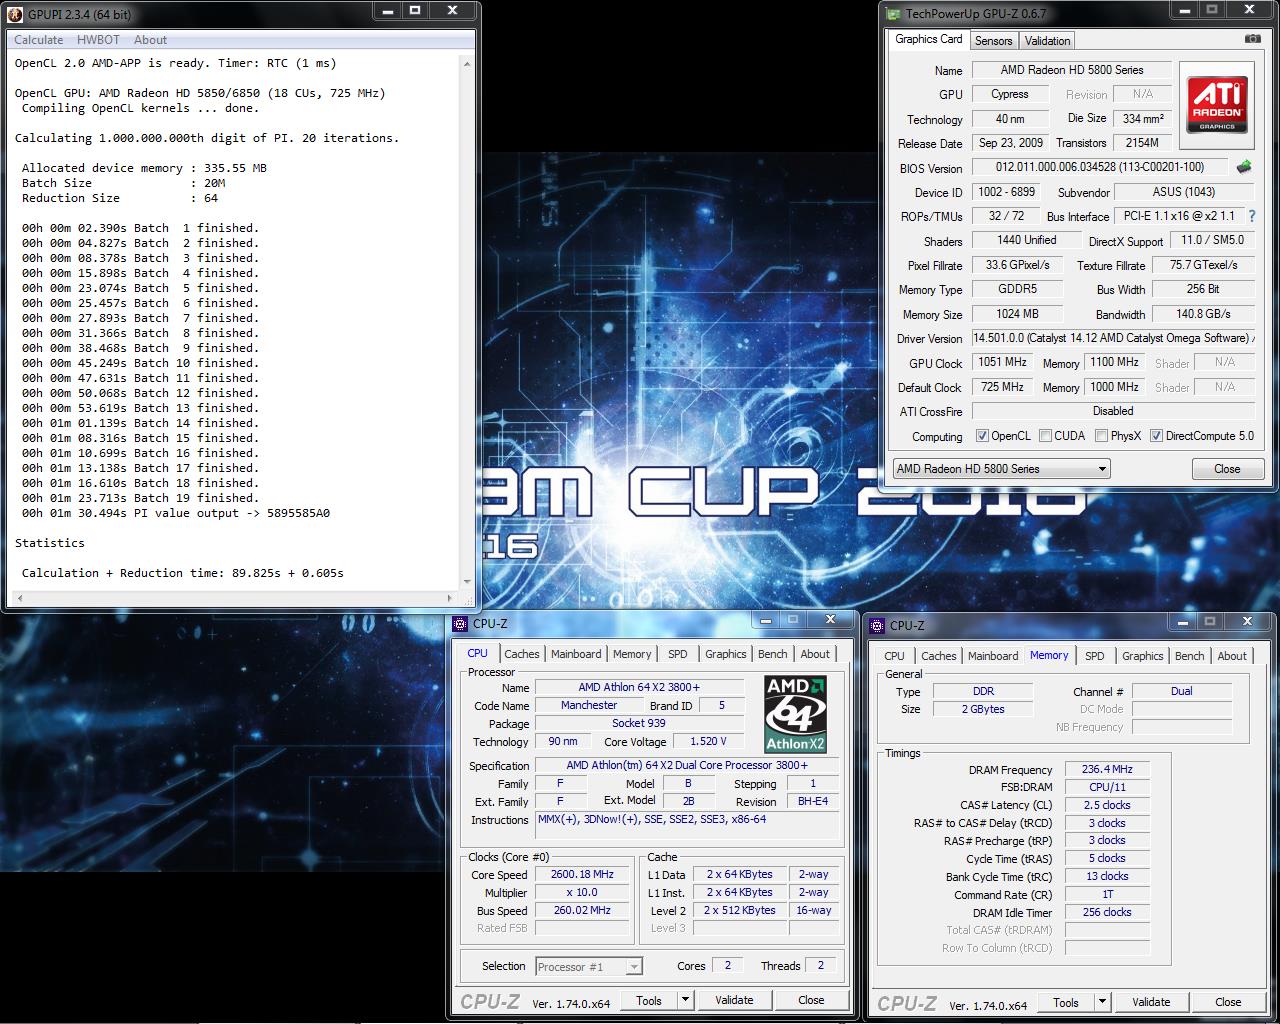Image resolution: width=1280 pixels, height=1024 pixels.
Task: Click the CAS# Latency 2.5 clocks value
Action: [x=1107, y=805]
